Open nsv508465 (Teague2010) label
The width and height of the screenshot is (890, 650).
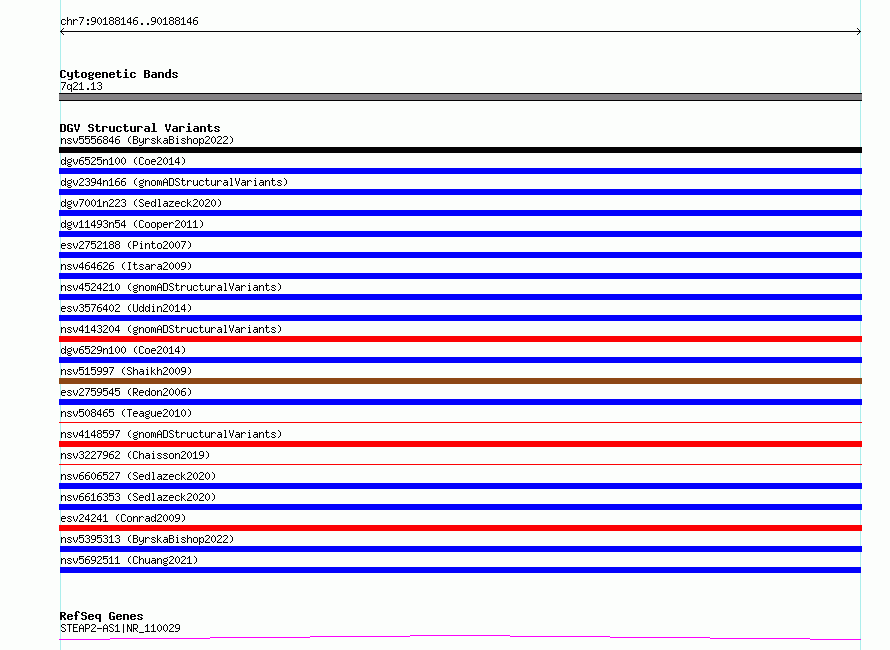coord(126,413)
